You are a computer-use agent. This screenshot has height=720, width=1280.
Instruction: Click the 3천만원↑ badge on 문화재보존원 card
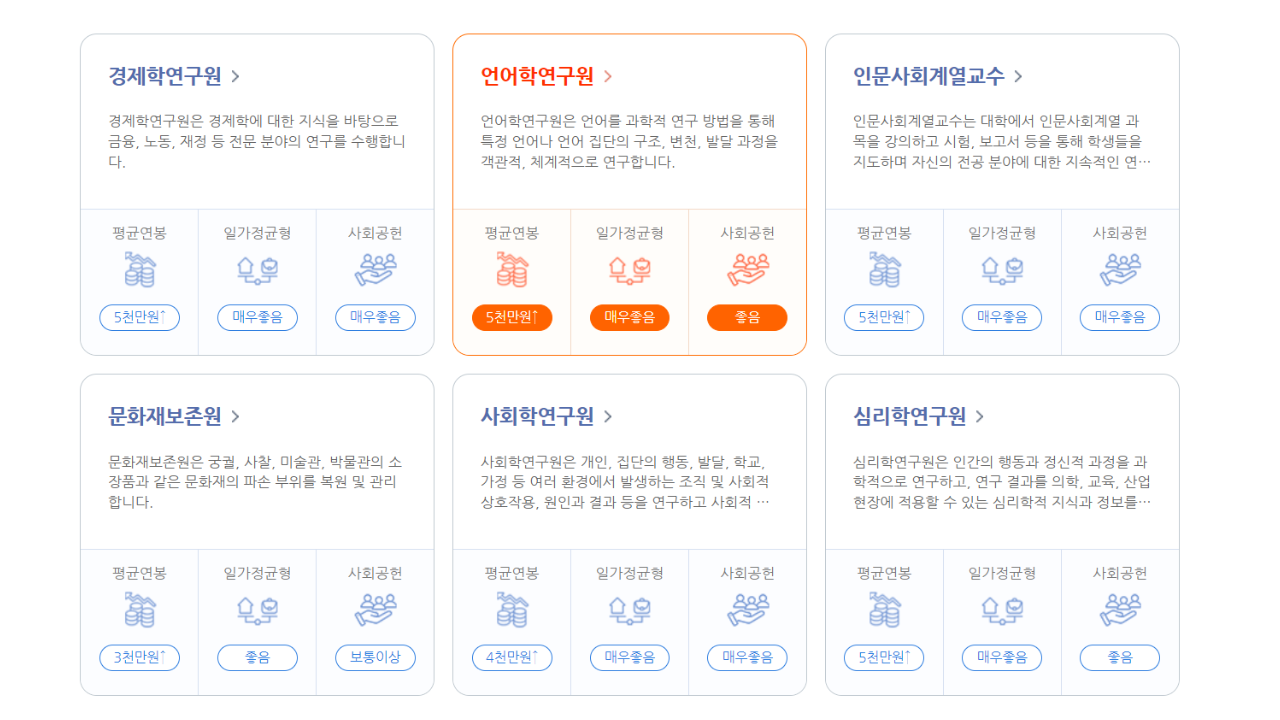point(139,657)
